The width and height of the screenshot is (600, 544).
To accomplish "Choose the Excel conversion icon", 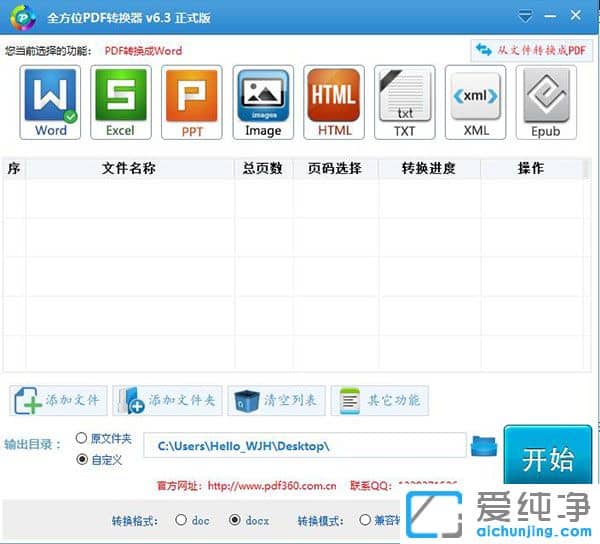I will click(121, 102).
